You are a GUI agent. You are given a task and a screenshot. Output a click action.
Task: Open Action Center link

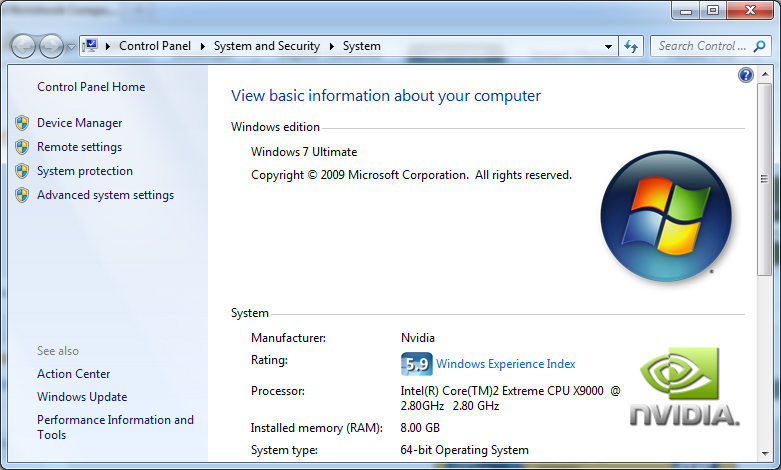pyautogui.click(x=74, y=373)
